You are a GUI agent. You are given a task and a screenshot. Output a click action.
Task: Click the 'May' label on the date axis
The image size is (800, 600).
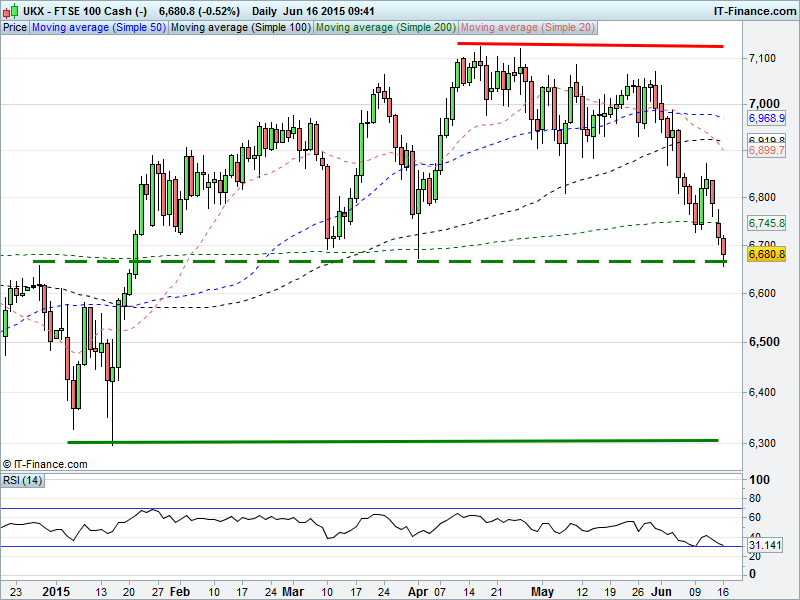(x=541, y=591)
